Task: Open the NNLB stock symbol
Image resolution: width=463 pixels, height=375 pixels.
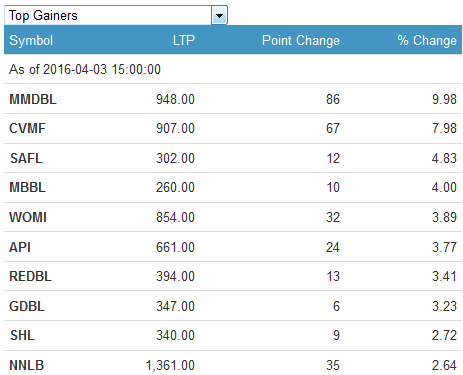Action: (x=27, y=365)
